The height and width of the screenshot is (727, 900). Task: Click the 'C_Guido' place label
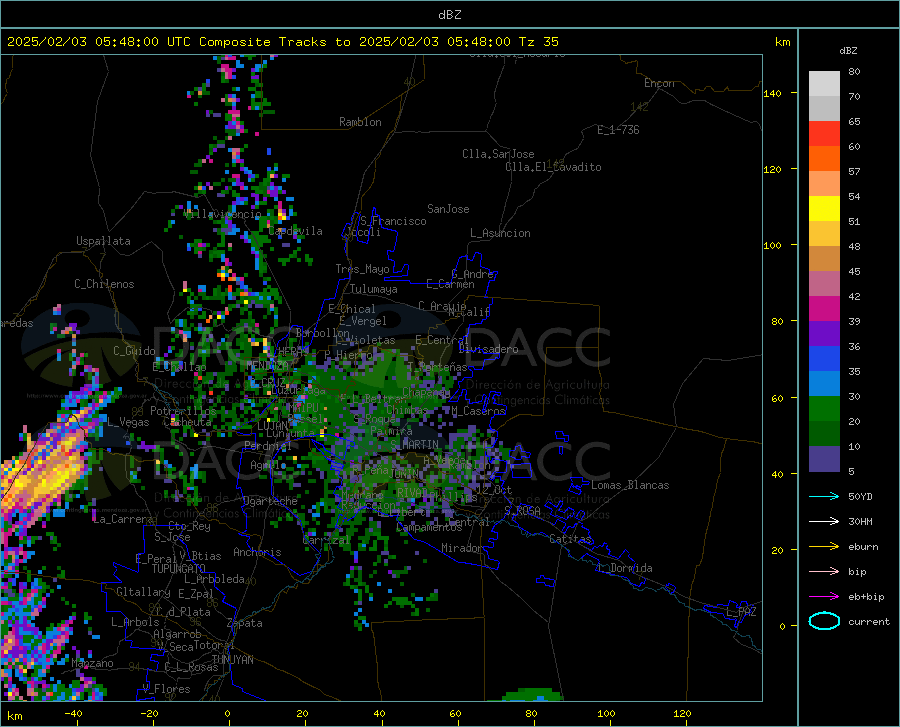pyautogui.click(x=134, y=351)
